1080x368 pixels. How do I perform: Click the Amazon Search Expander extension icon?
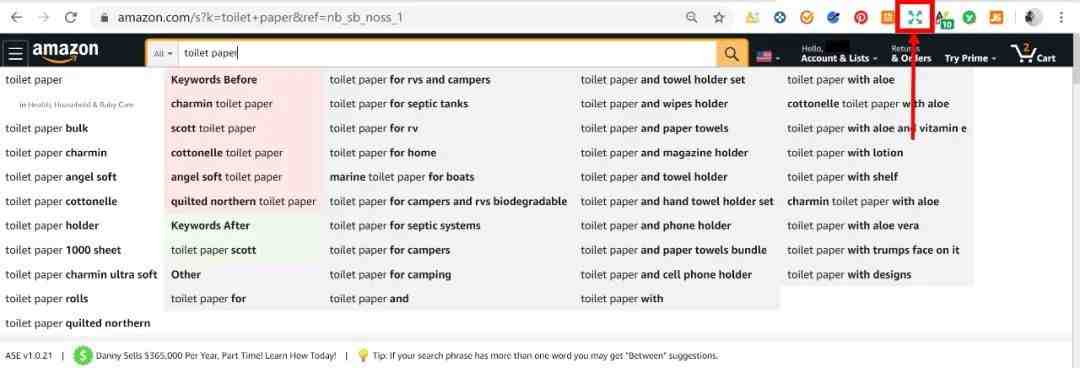[x=915, y=18]
